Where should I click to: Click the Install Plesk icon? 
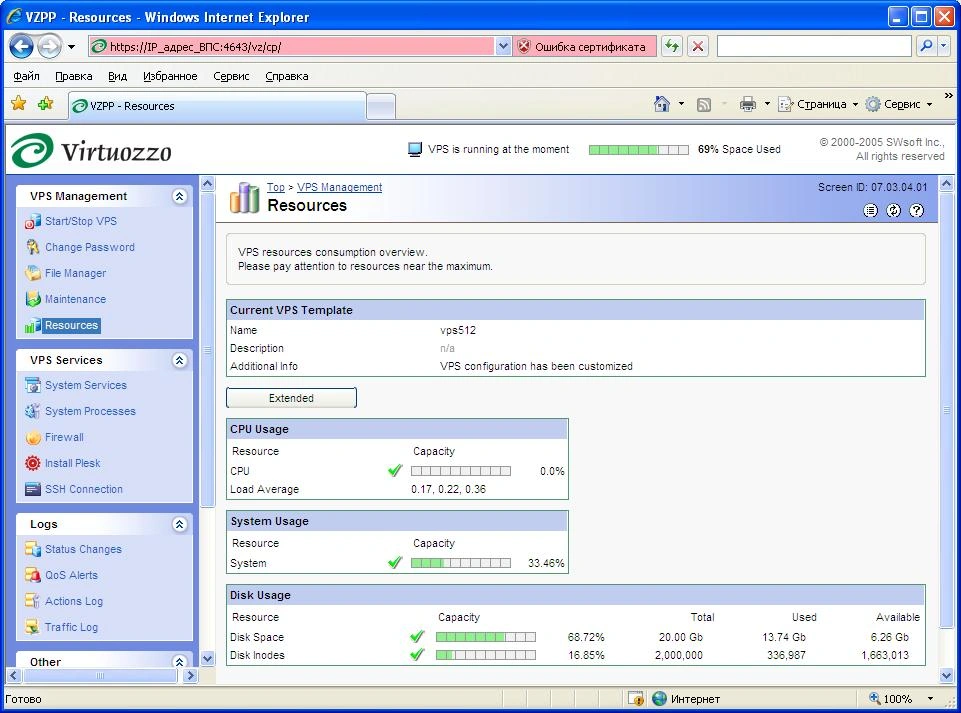coord(32,463)
